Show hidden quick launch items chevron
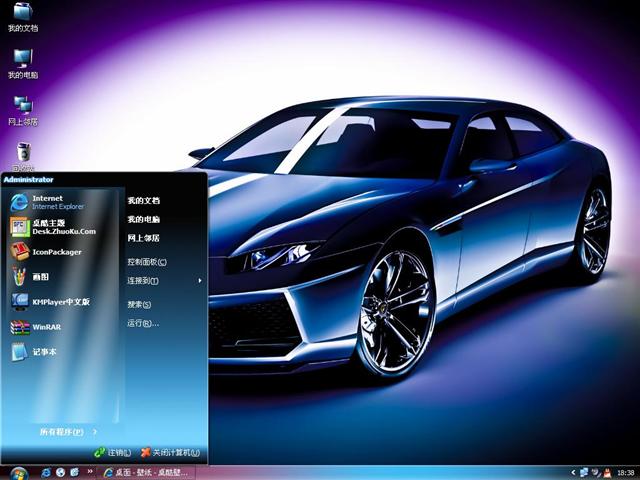The height and width of the screenshot is (480, 640). (x=90, y=472)
